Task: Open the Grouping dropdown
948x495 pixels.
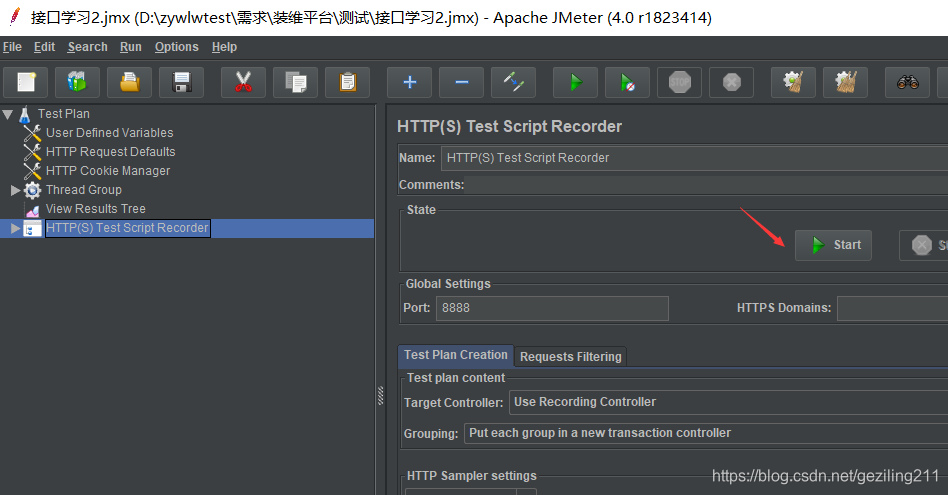Action: tap(706, 433)
